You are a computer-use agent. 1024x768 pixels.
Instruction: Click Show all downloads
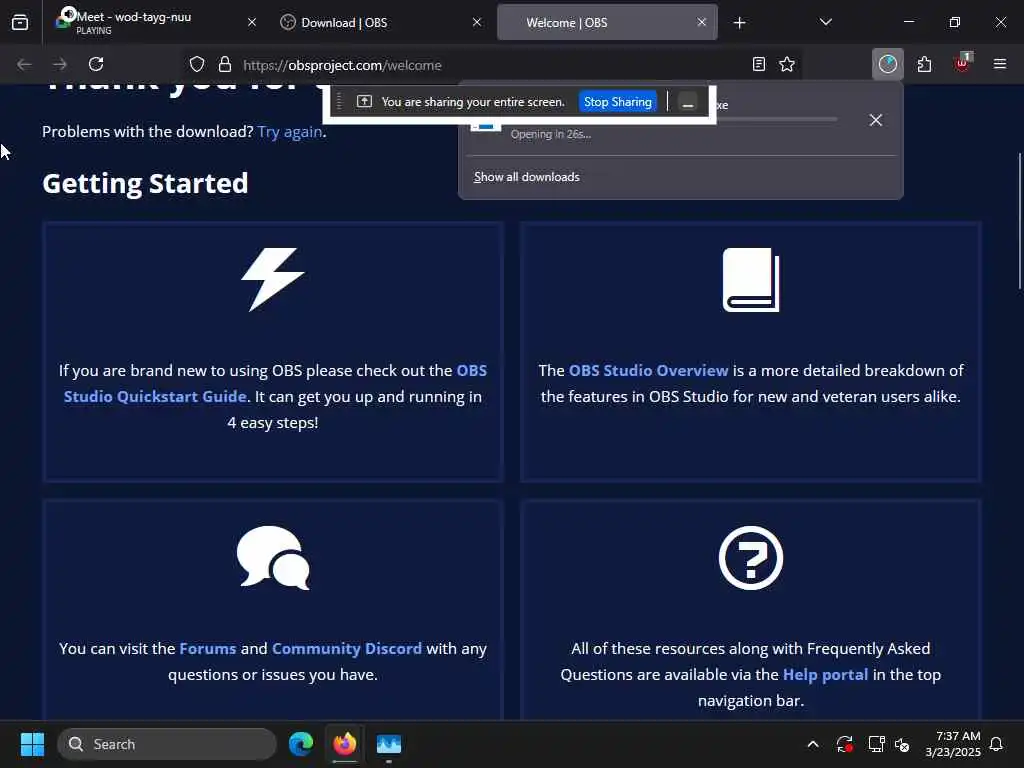[526, 177]
